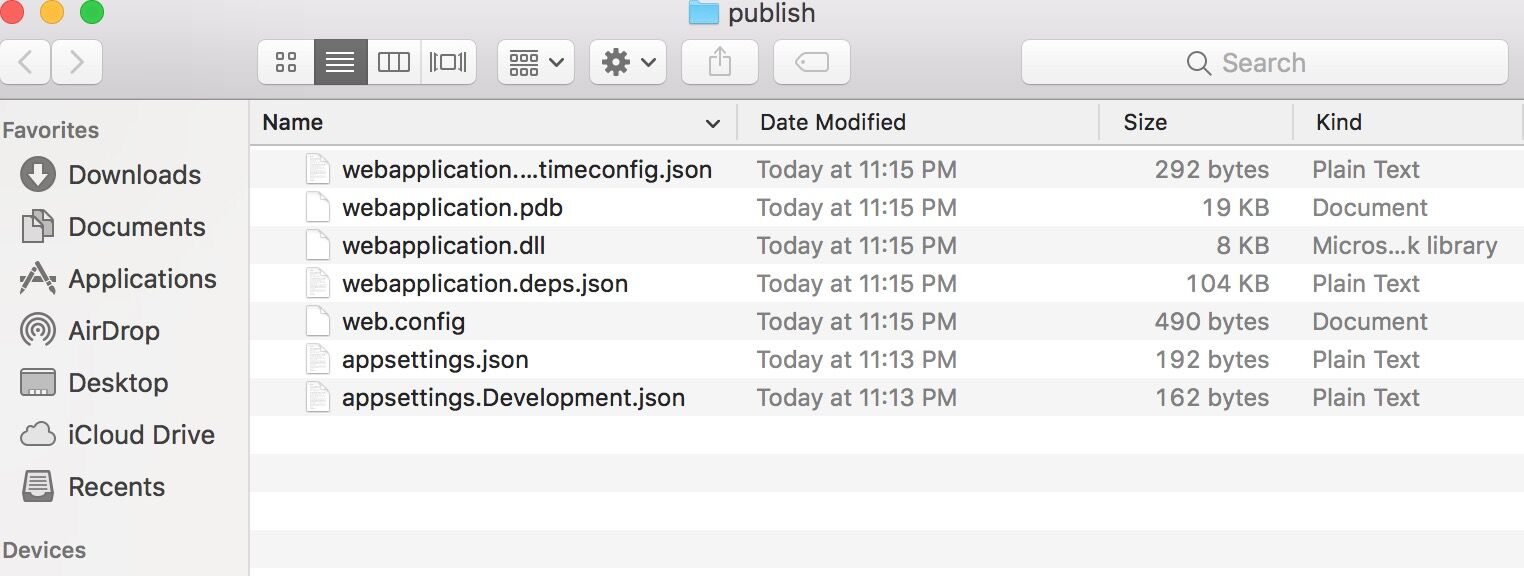
Task: Navigate back using the back arrow
Action: tap(26, 61)
